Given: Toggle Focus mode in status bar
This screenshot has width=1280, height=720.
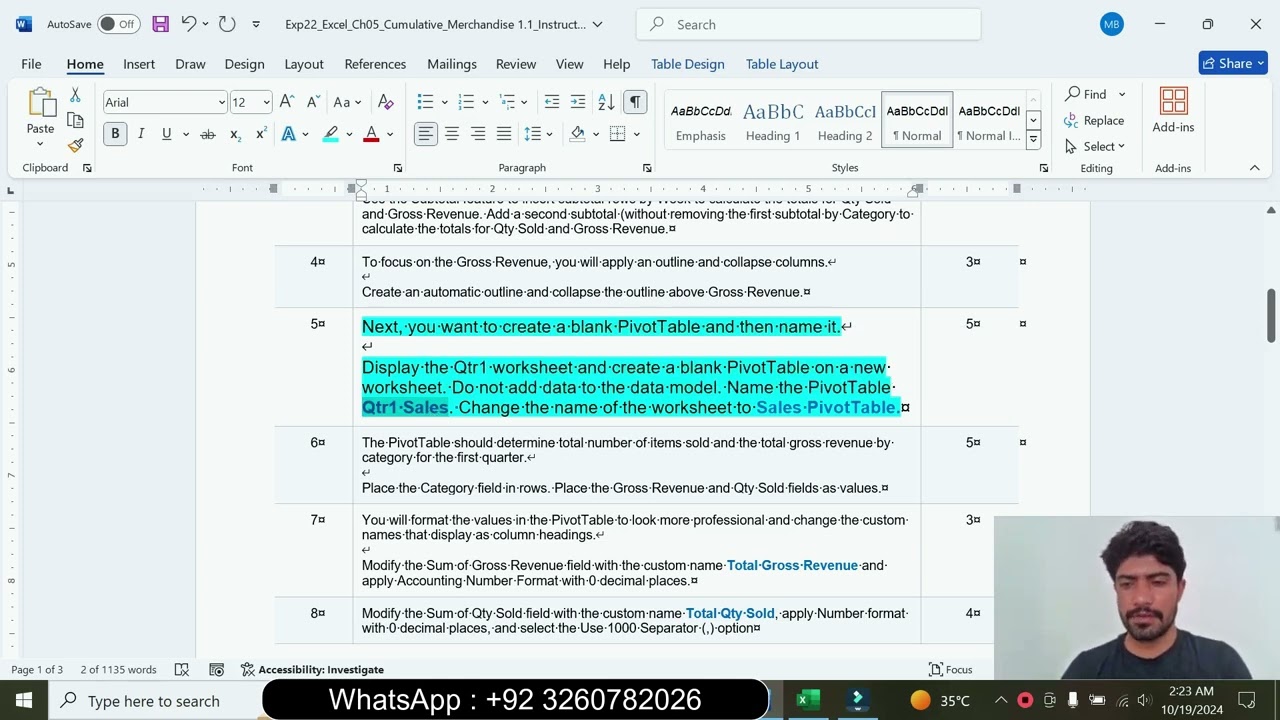Looking at the screenshot, I should (x=950, y=670).
